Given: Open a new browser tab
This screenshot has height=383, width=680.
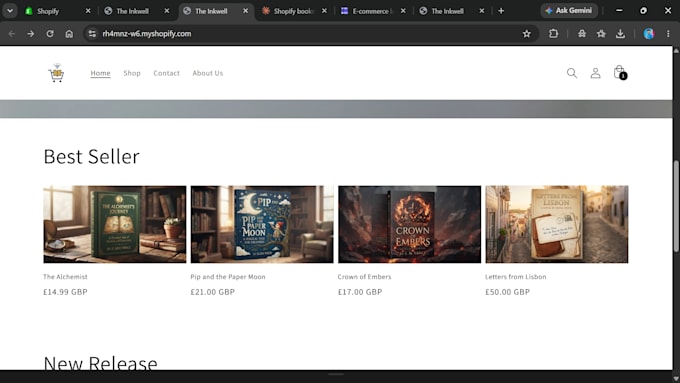Looking at the screenshot, I should click(x=501, y=11).
